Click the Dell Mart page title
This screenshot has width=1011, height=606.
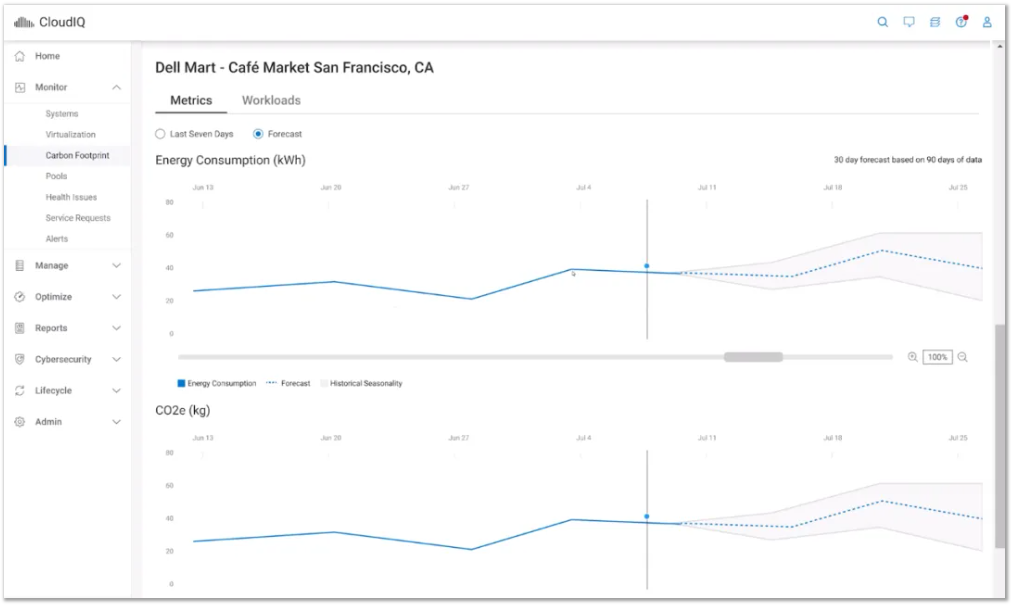pyautogui.click(x=294, y=68)
